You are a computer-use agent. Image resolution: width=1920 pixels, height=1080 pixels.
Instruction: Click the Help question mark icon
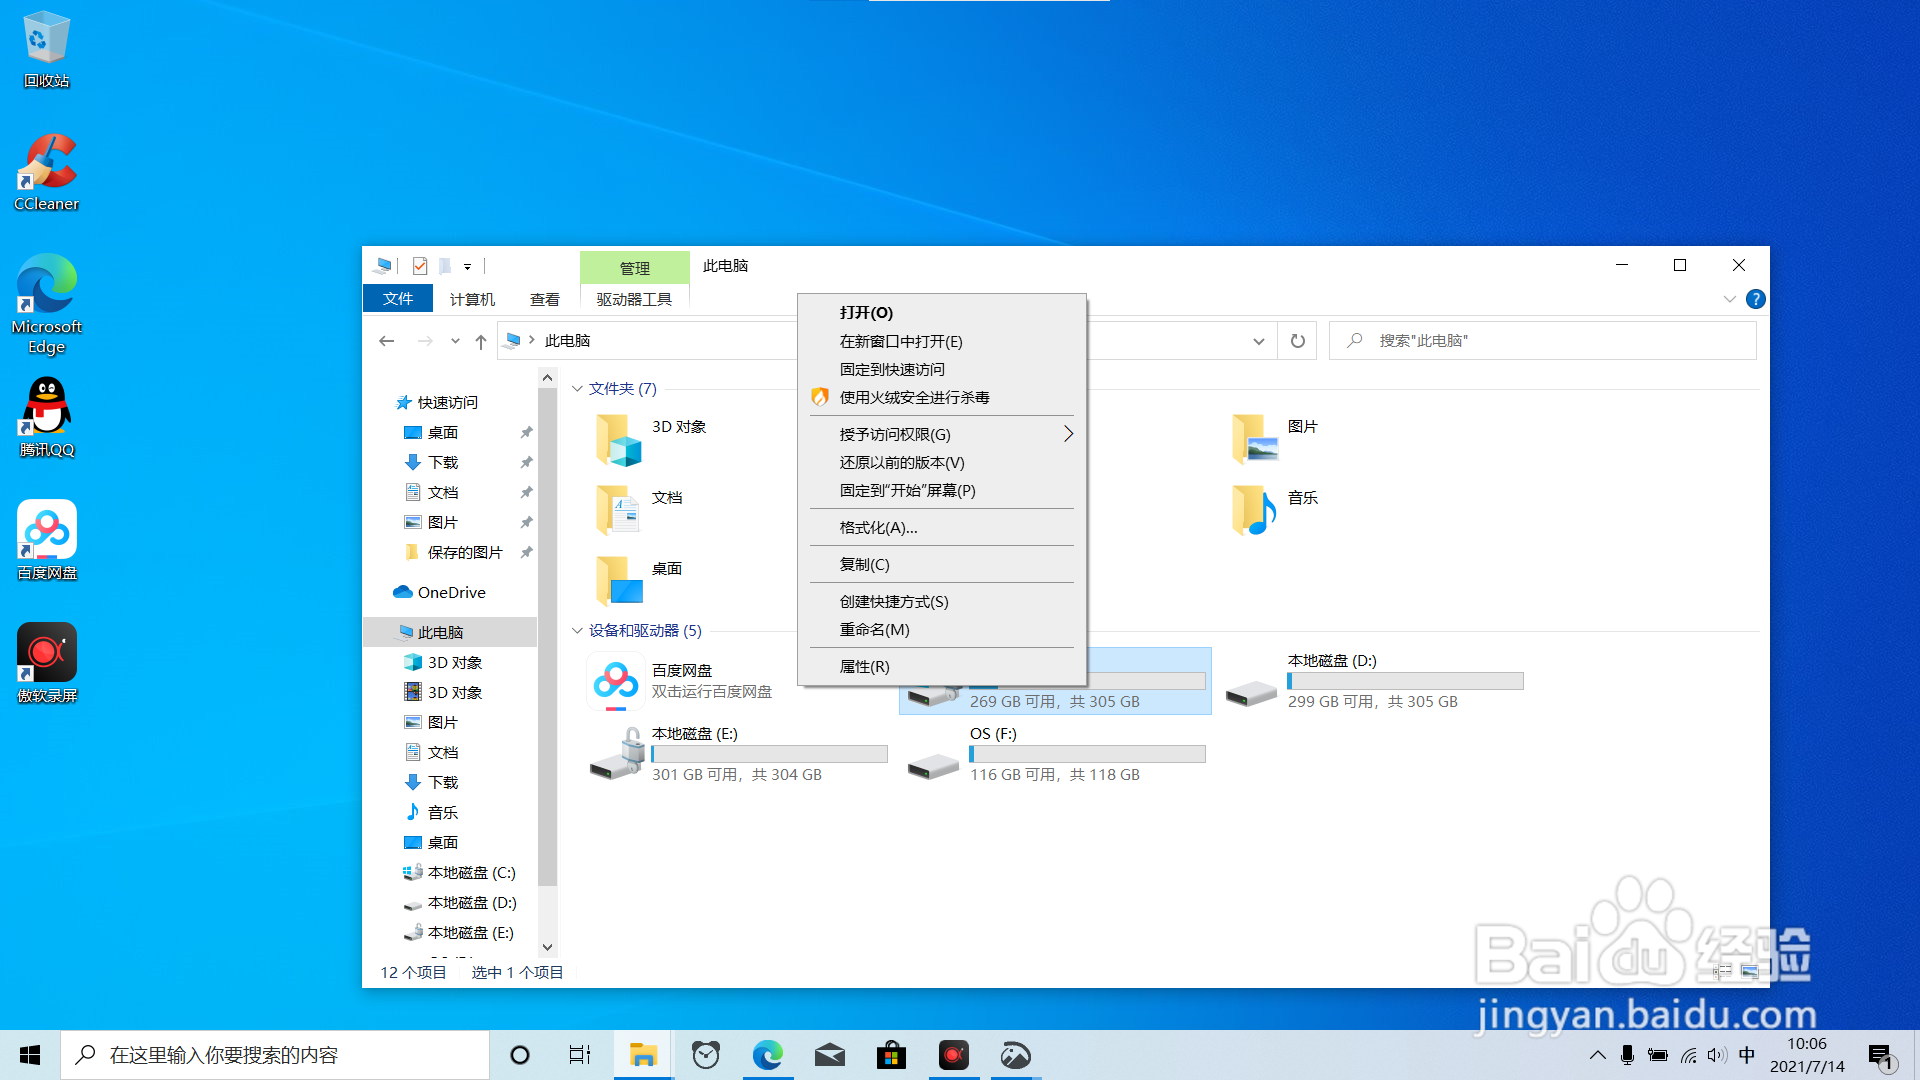(x=1755, y=299)
